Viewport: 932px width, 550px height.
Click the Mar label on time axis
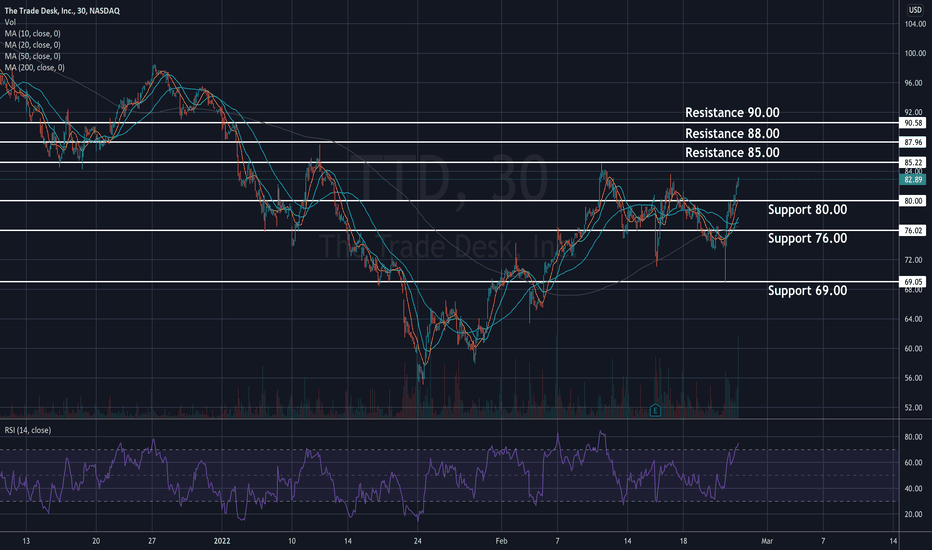tap(767, 541)
